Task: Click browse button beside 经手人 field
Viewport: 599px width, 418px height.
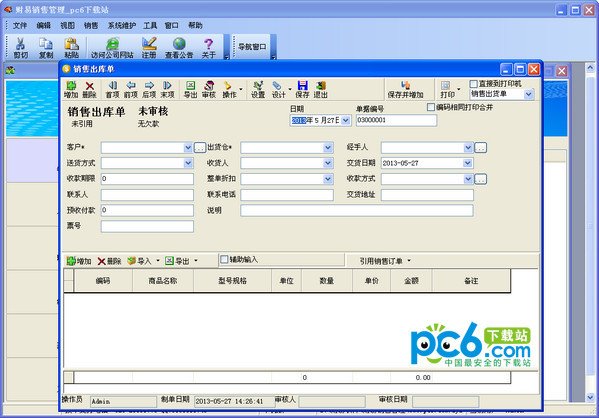Action: [481, 147]
